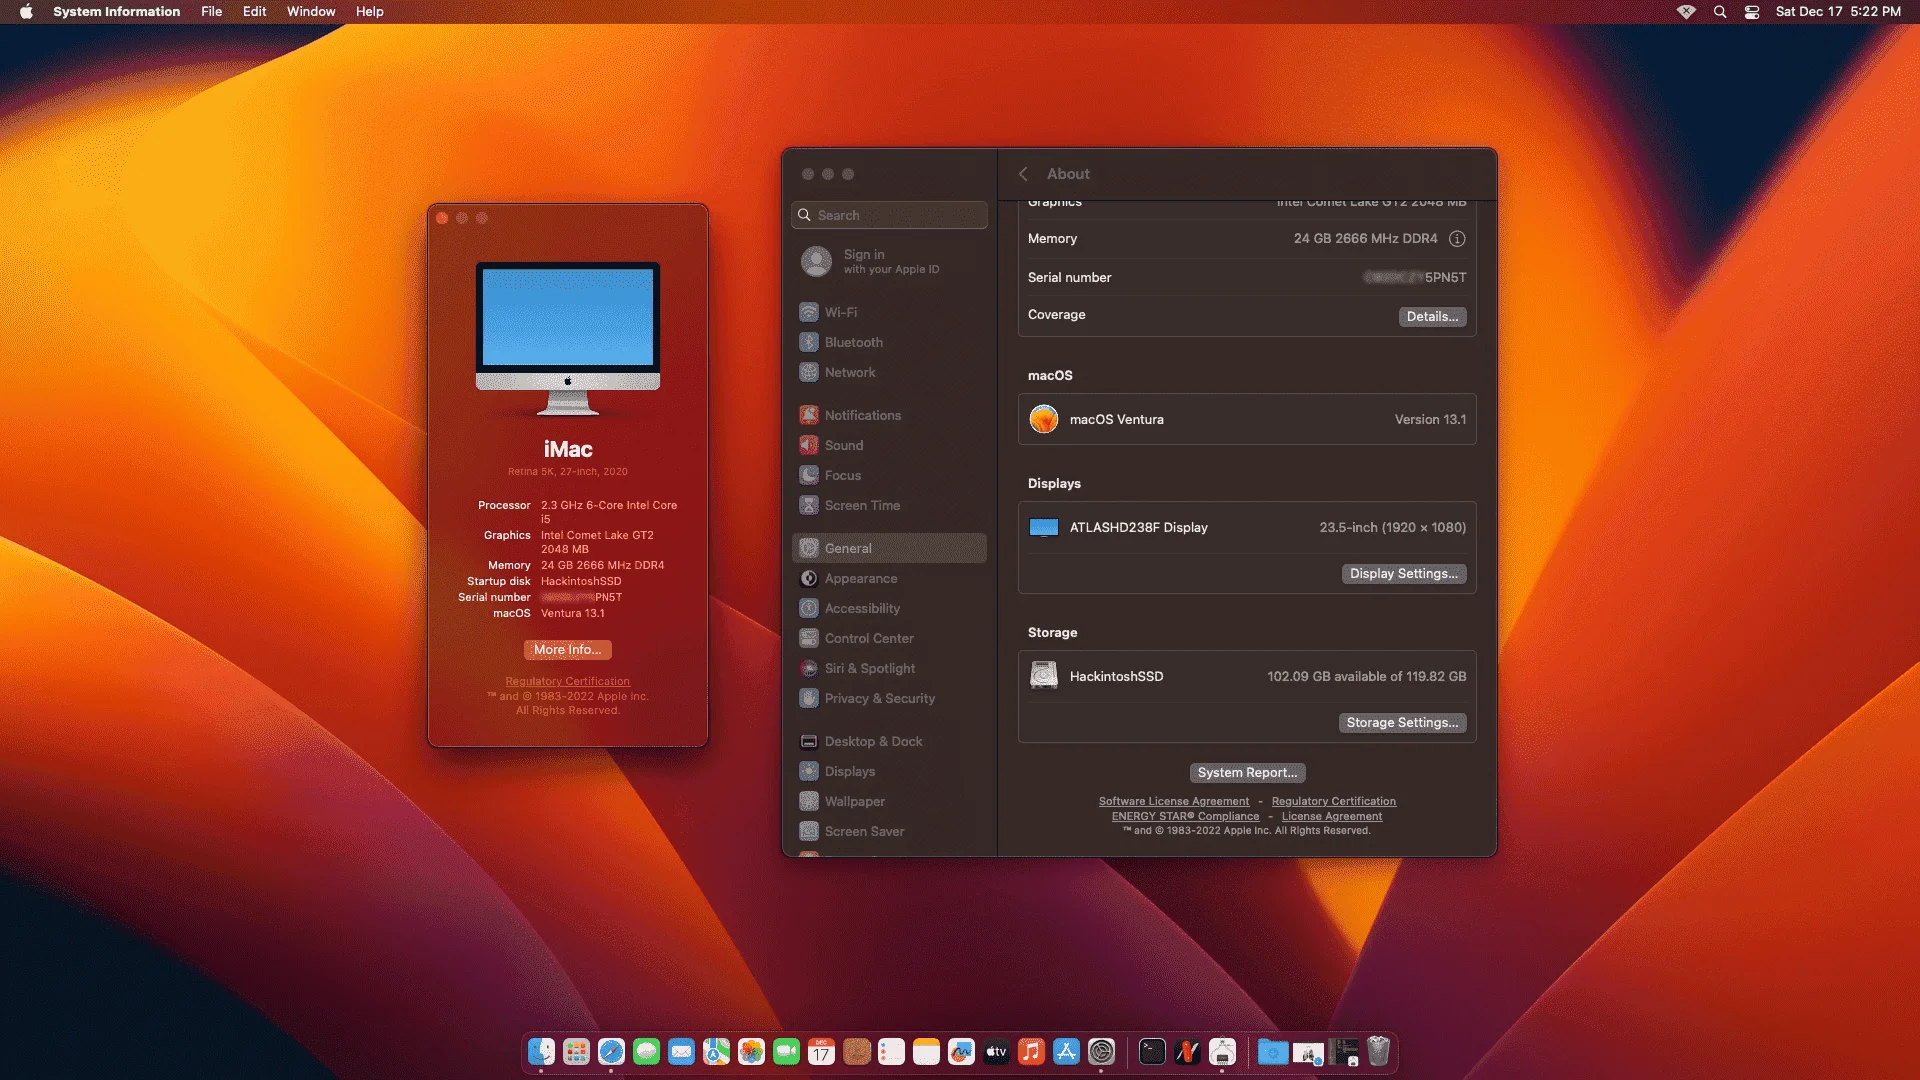Launch Music from the Dock
1920x1080 pixels.
(x=1031, y=1052)
